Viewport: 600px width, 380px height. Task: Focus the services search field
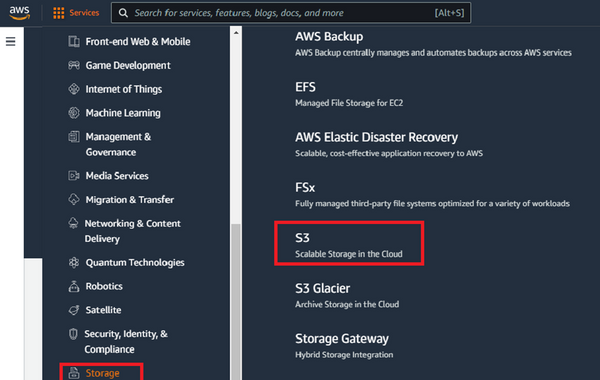tap(291, 13)
